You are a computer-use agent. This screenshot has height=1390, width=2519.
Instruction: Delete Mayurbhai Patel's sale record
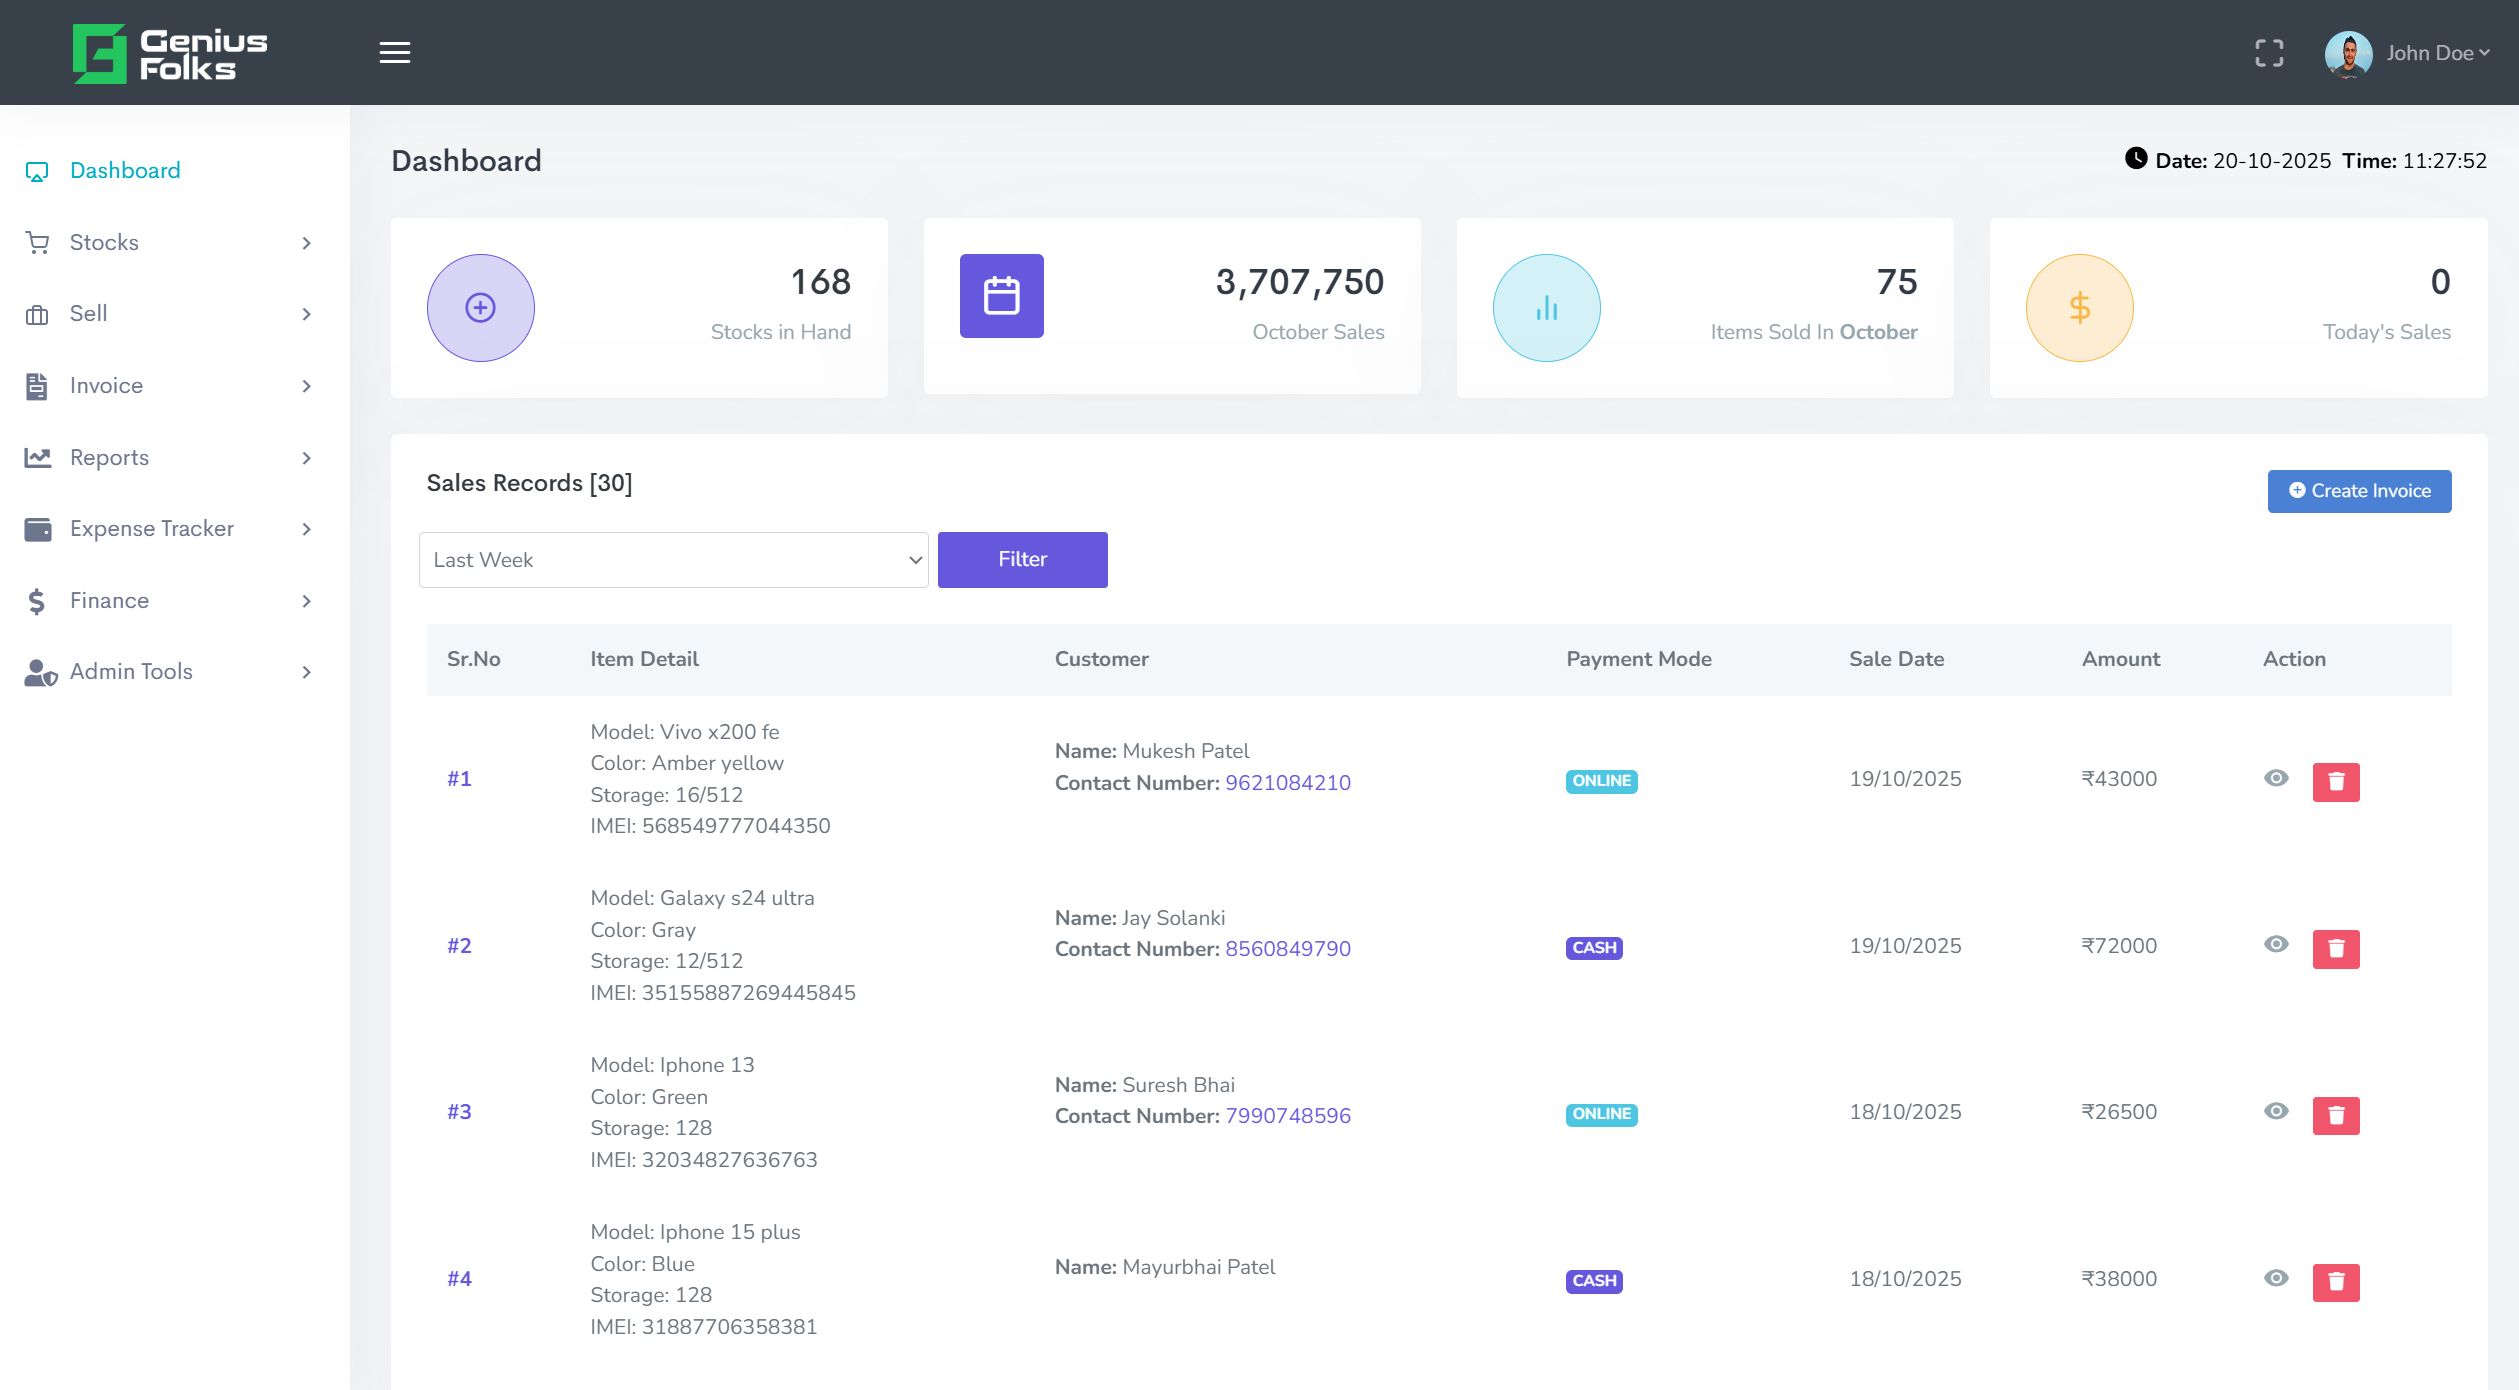point(2337,1279)
